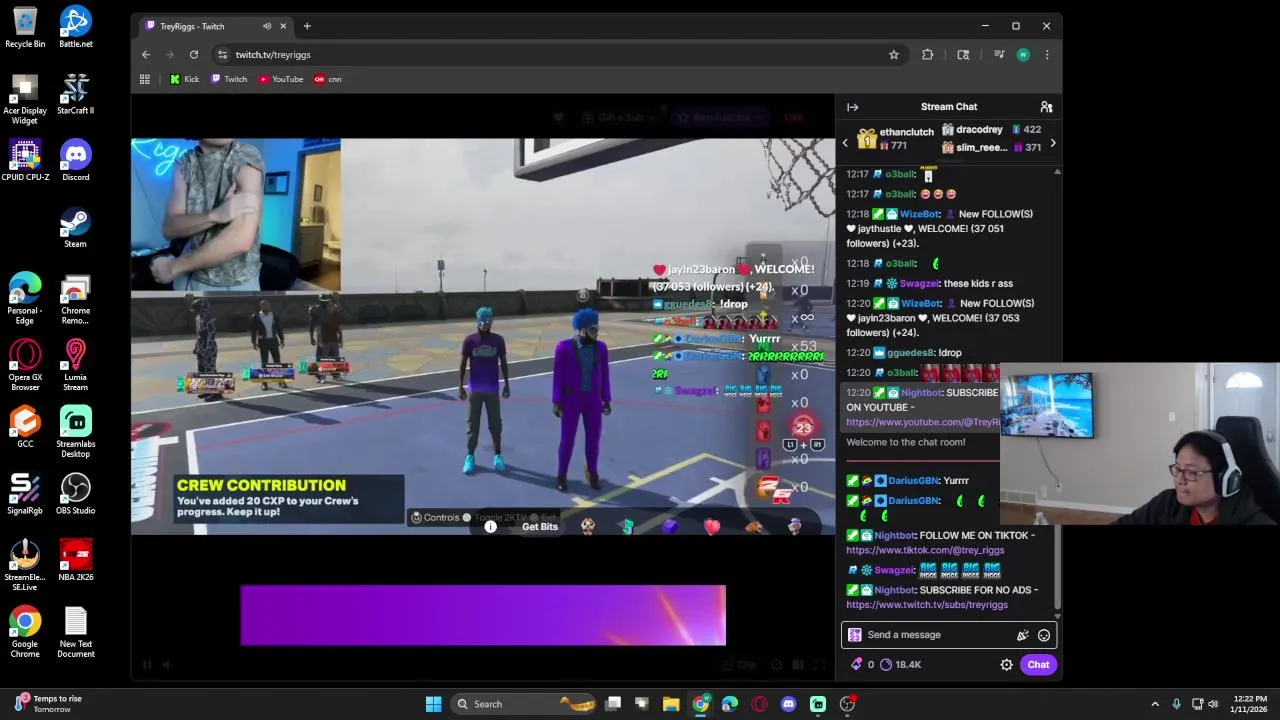The image size is (1280, 720).
Task: Click the purple Chat send button
Action: pyautogui.click(x=1038, y=665)
